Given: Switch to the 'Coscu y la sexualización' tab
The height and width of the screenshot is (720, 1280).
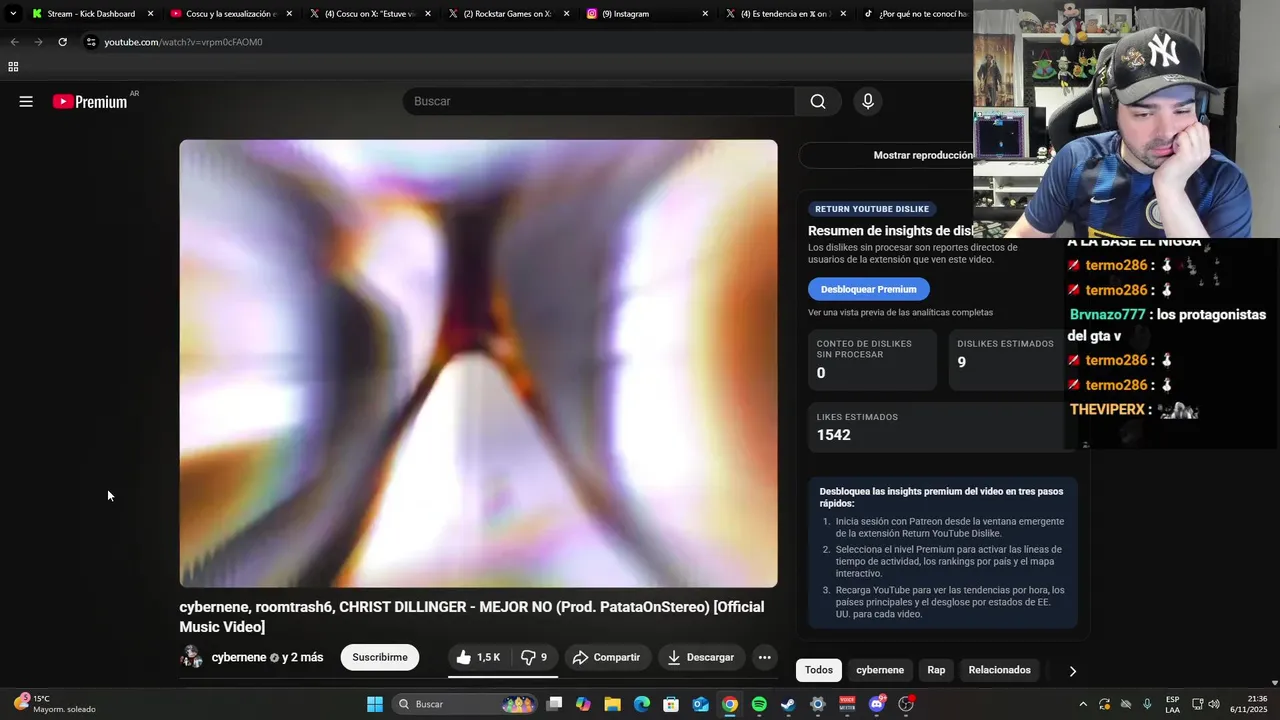Looking at the screenshot, I should coord(231,14).
